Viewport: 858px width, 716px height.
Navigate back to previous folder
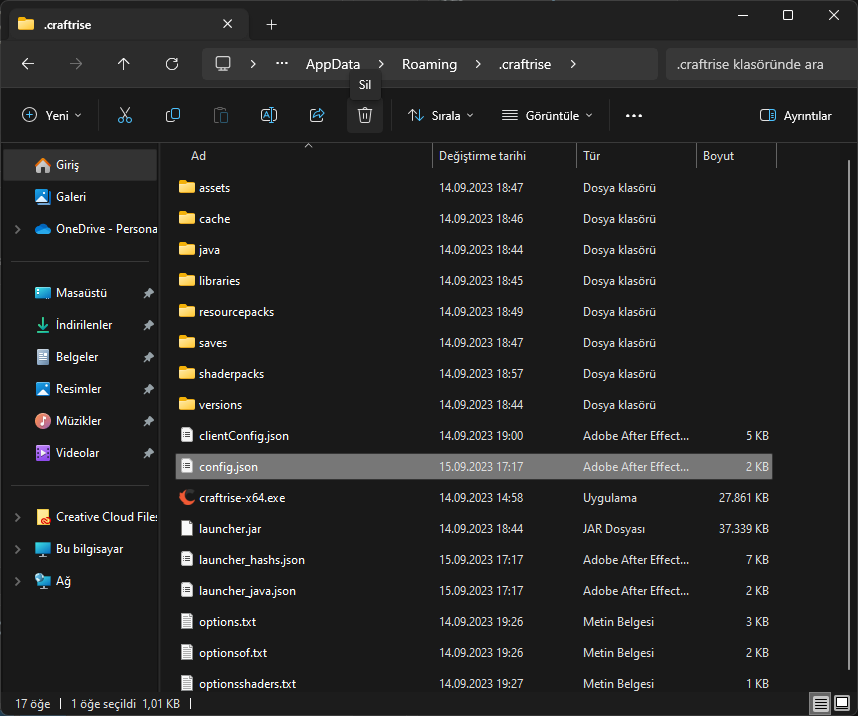pos(28,64)
